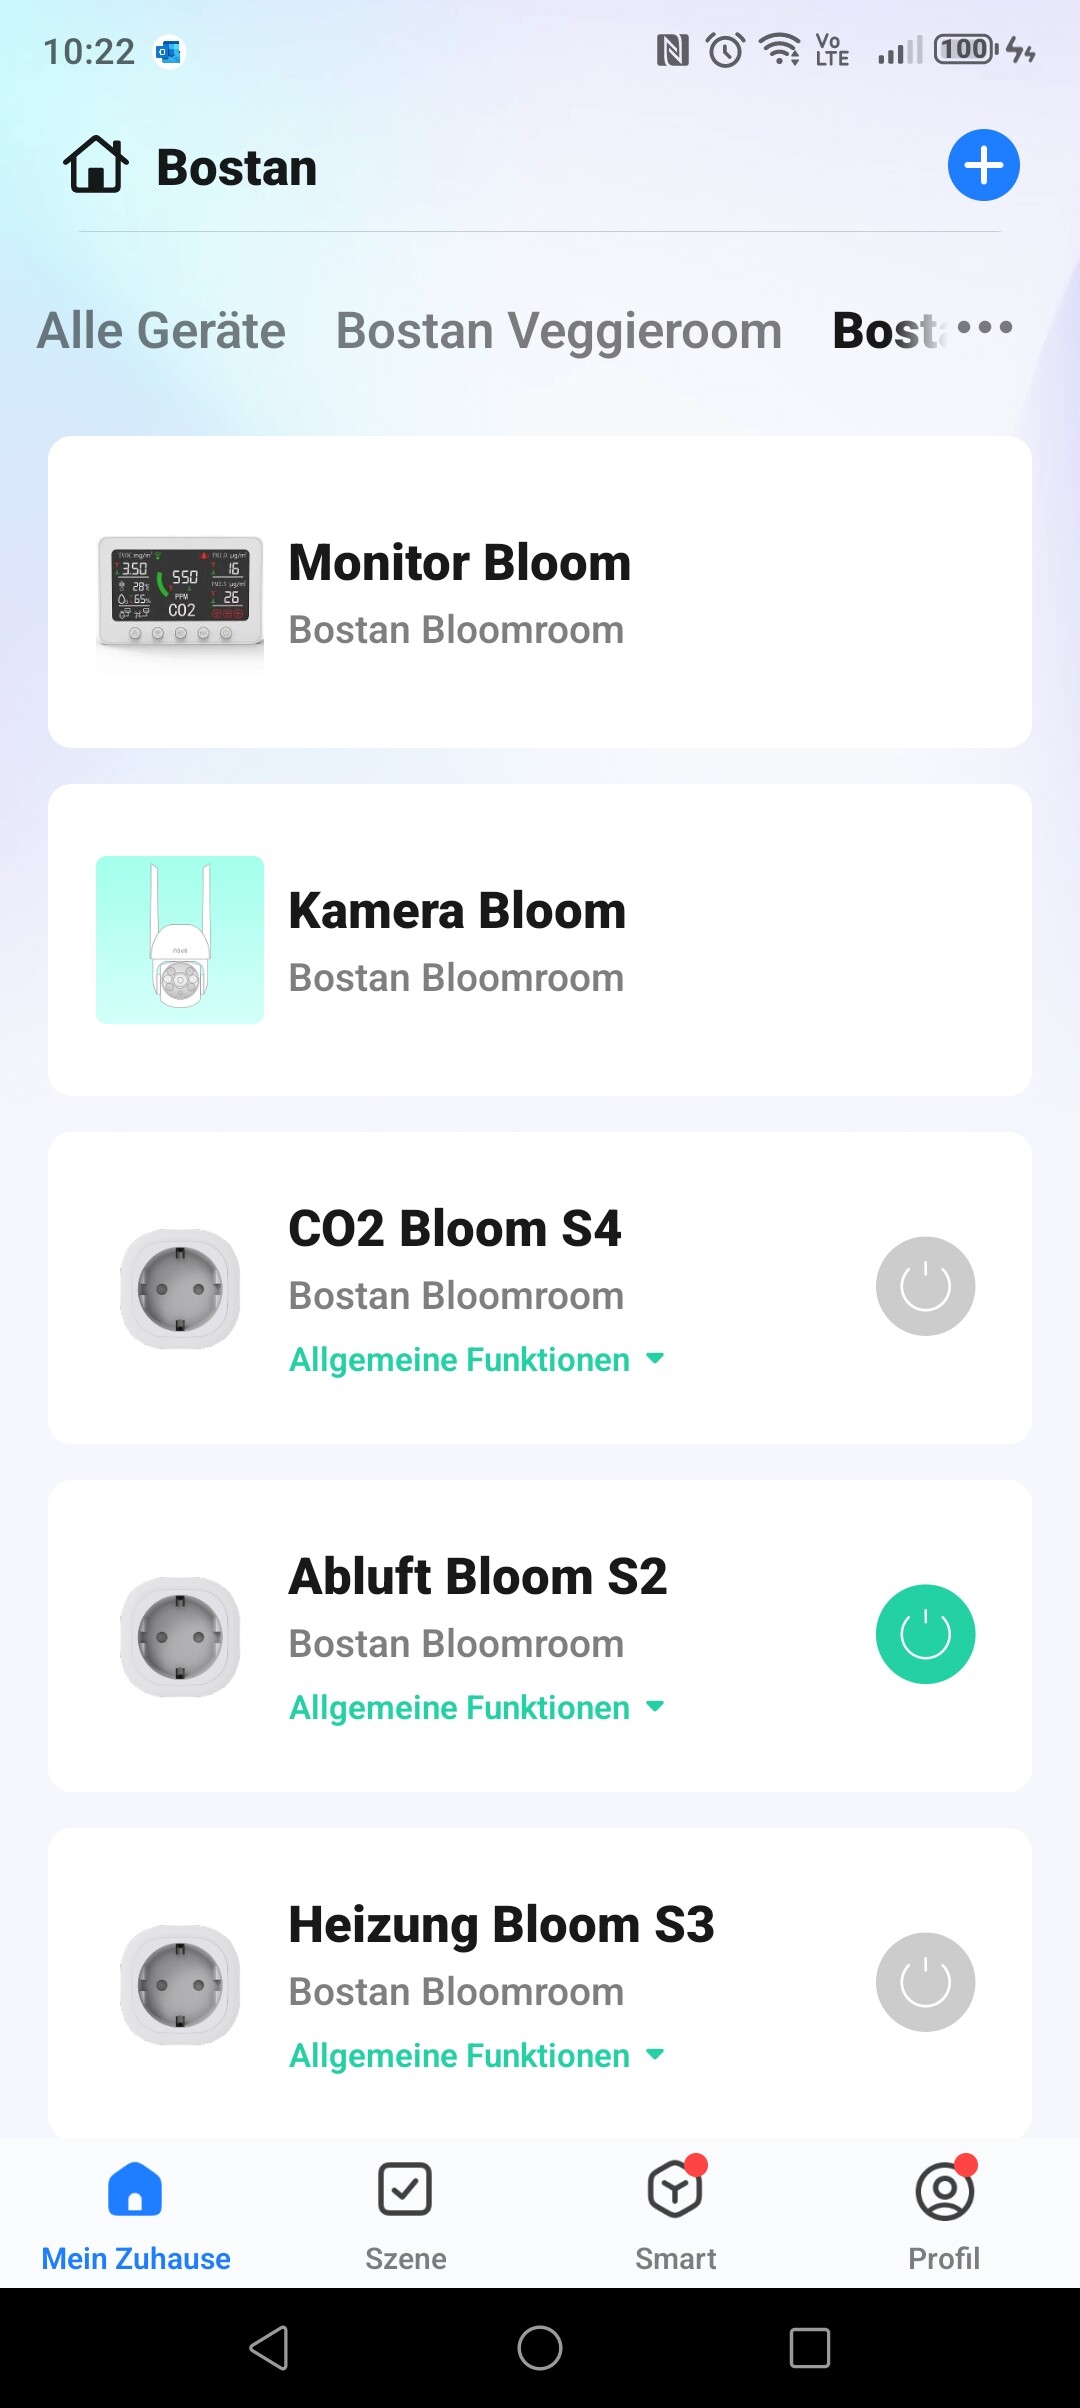Viewport: 1080px width, 2408px height.
Task: Open the three-dots room management menu
Action: [x=984, y=328]
